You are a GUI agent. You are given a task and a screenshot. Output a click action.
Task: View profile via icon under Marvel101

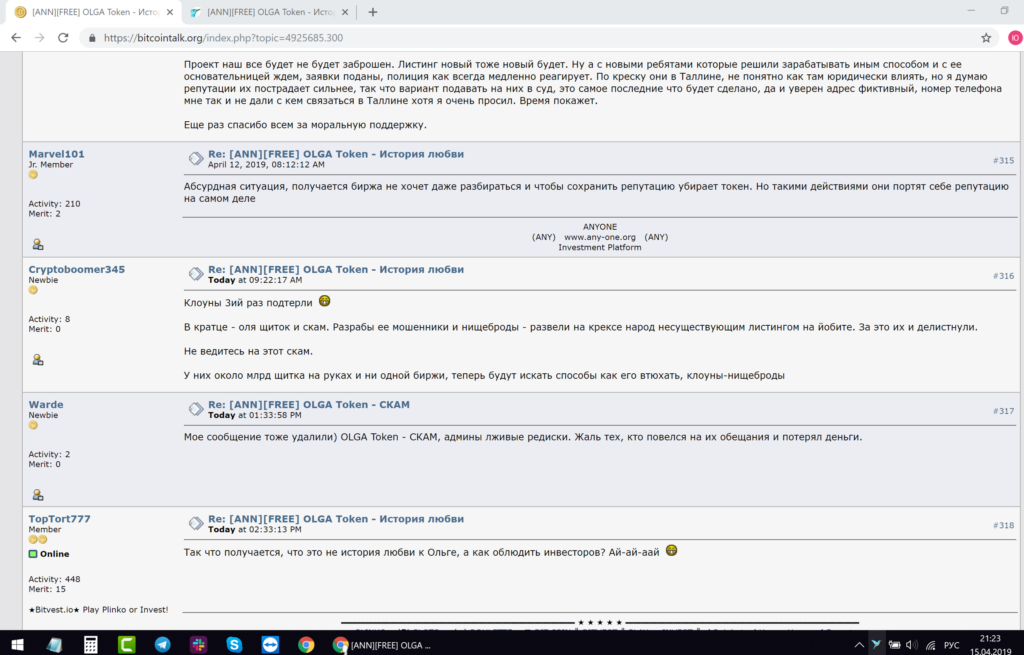coord(38,244)
